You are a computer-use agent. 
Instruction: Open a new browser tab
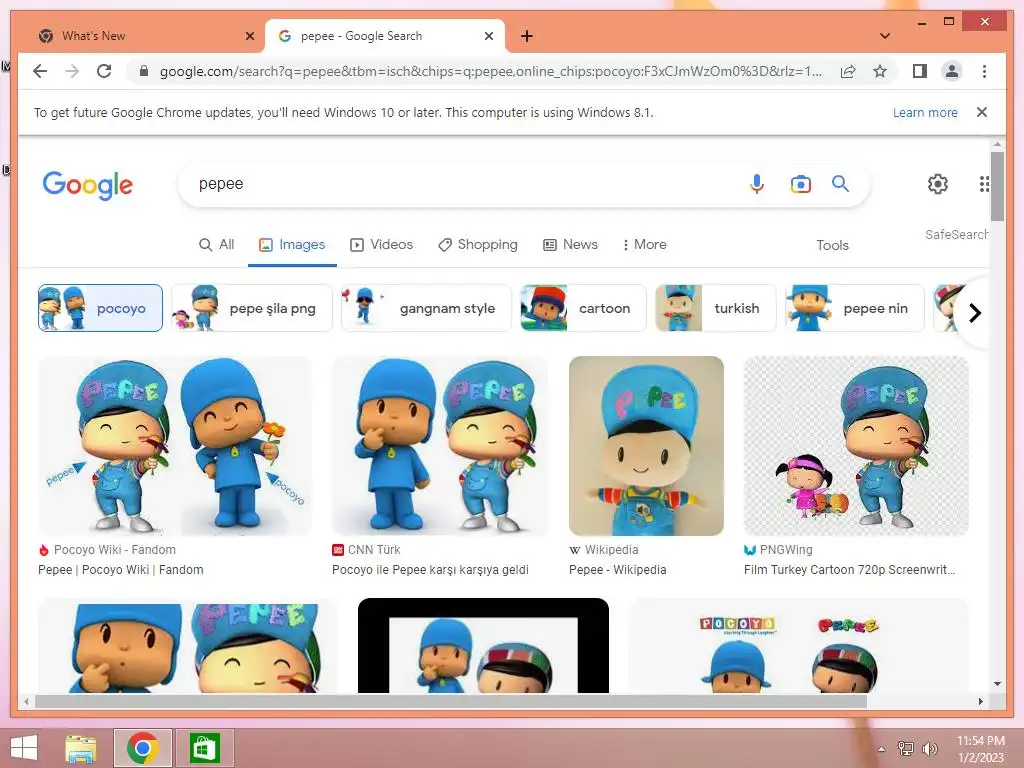click(x=526, y=36)
